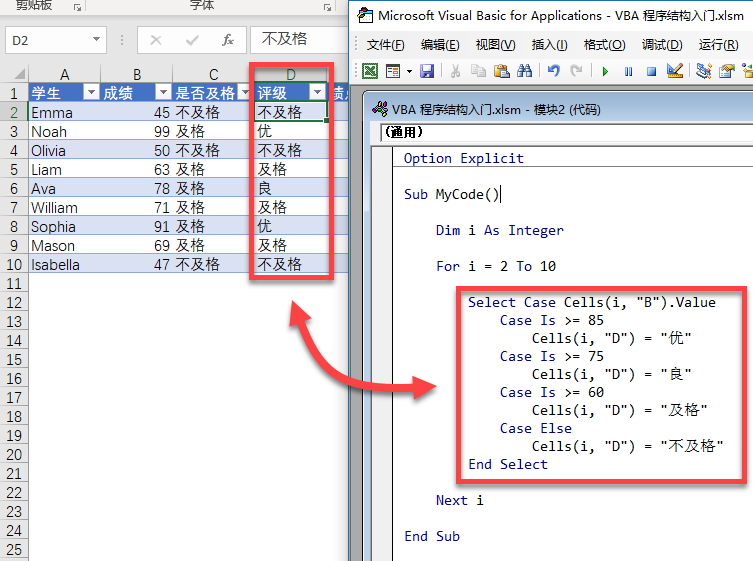Paste using the clipboard icon in VBA toolbar
The height and width of the screenshot is (561, 753).
pos(500,71)
